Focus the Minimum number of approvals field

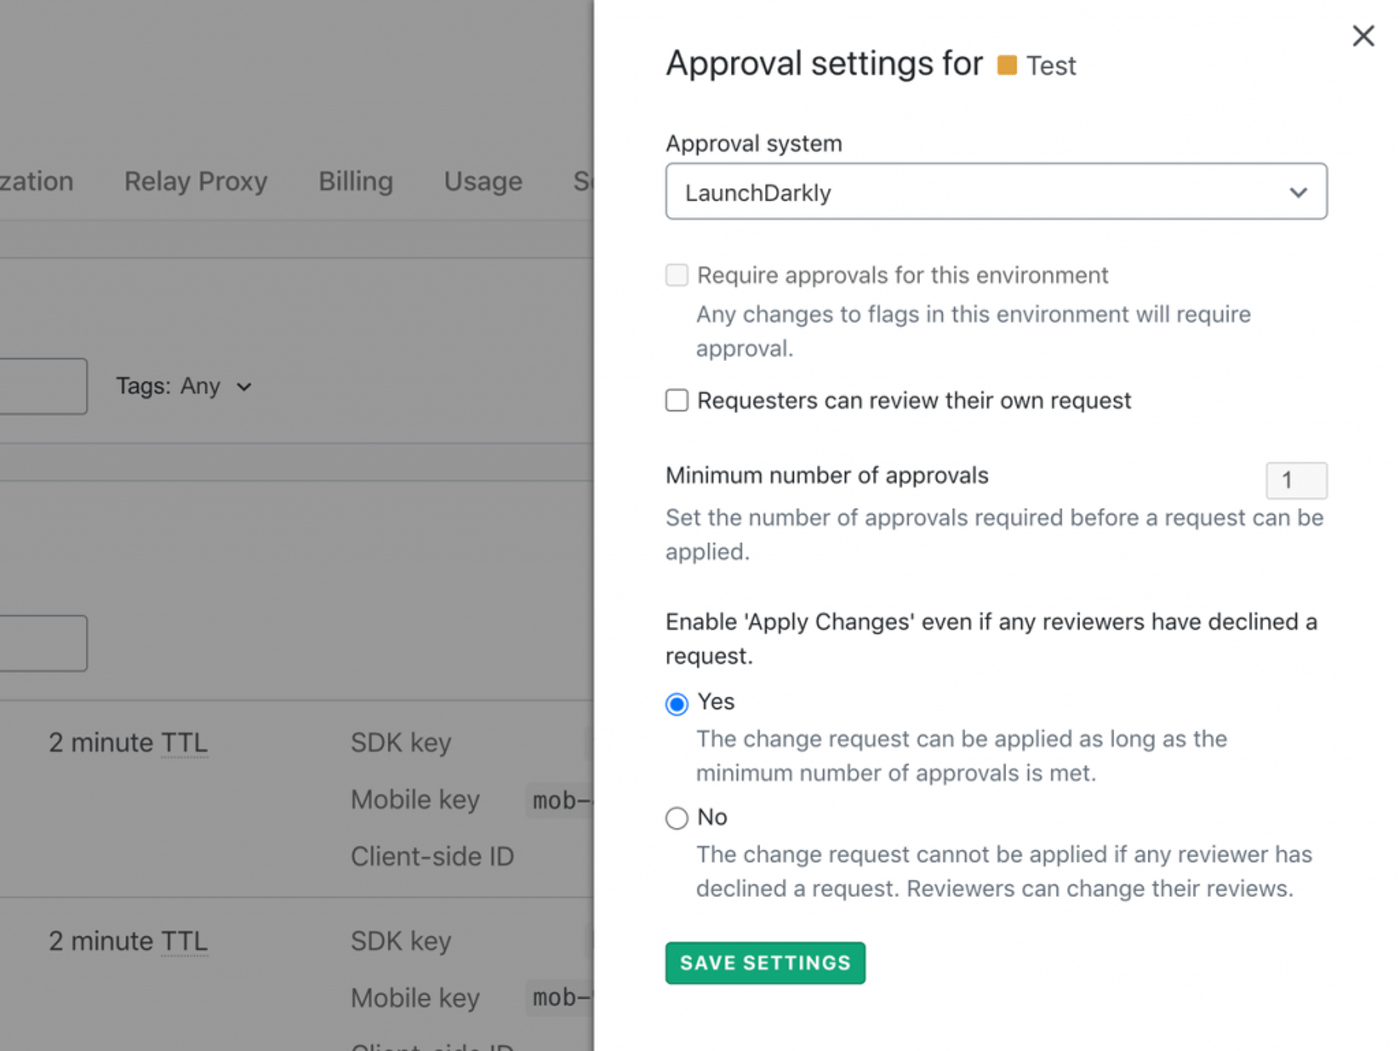[x=1295, y=481]
